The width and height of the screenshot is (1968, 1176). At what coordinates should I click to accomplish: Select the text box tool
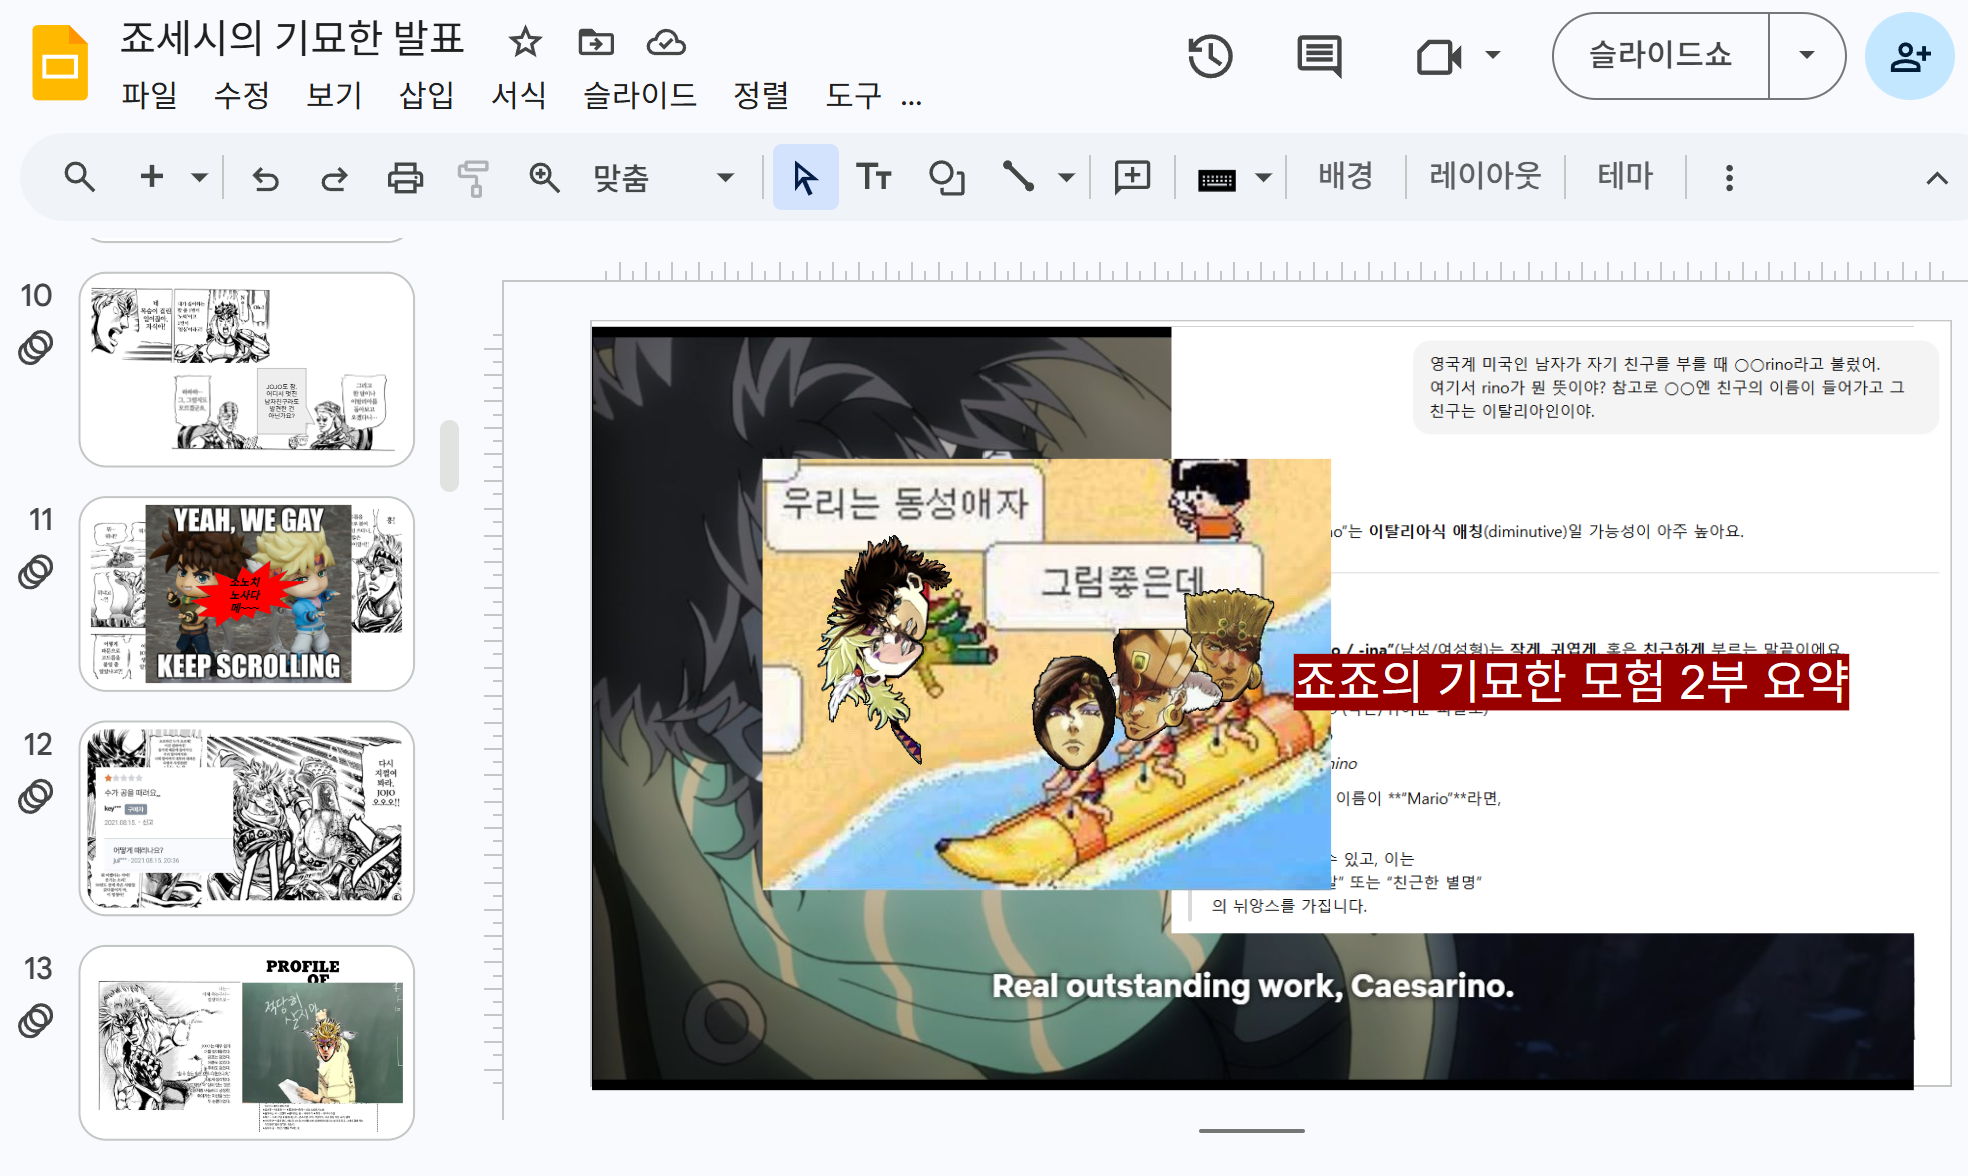874,177
